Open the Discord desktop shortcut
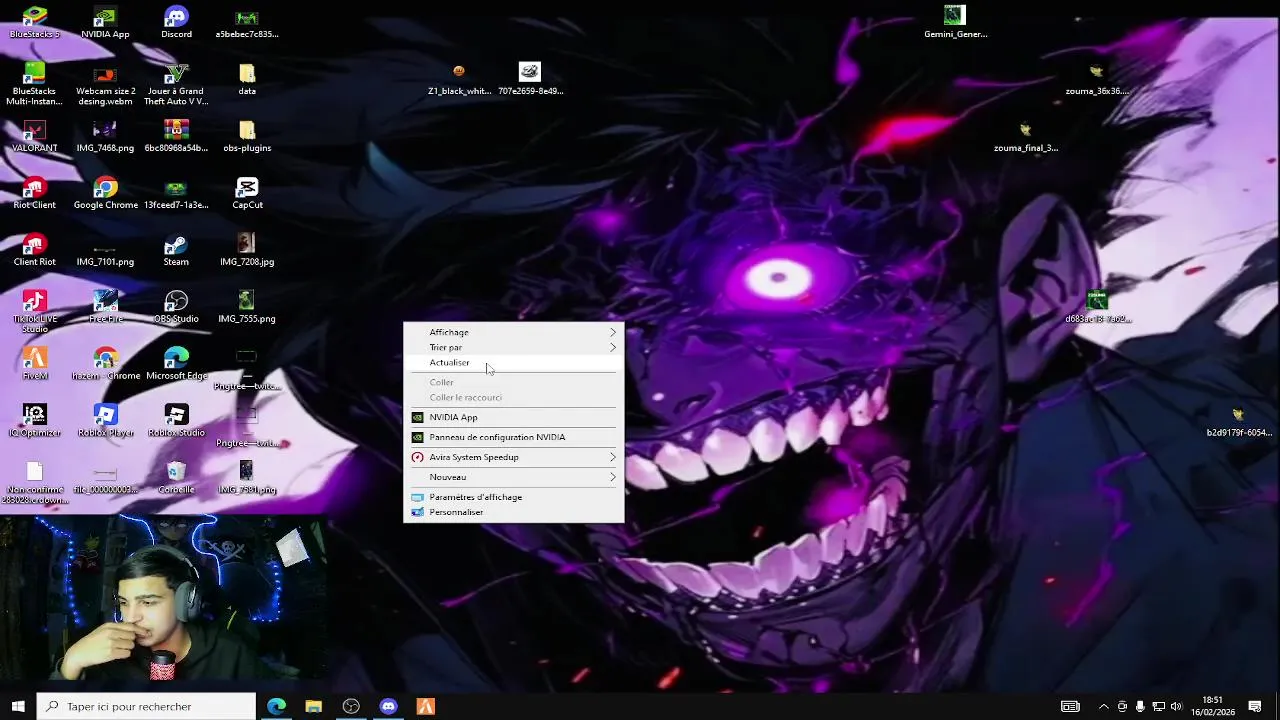This screenshot has width=1280, height=720. point(176,22)
